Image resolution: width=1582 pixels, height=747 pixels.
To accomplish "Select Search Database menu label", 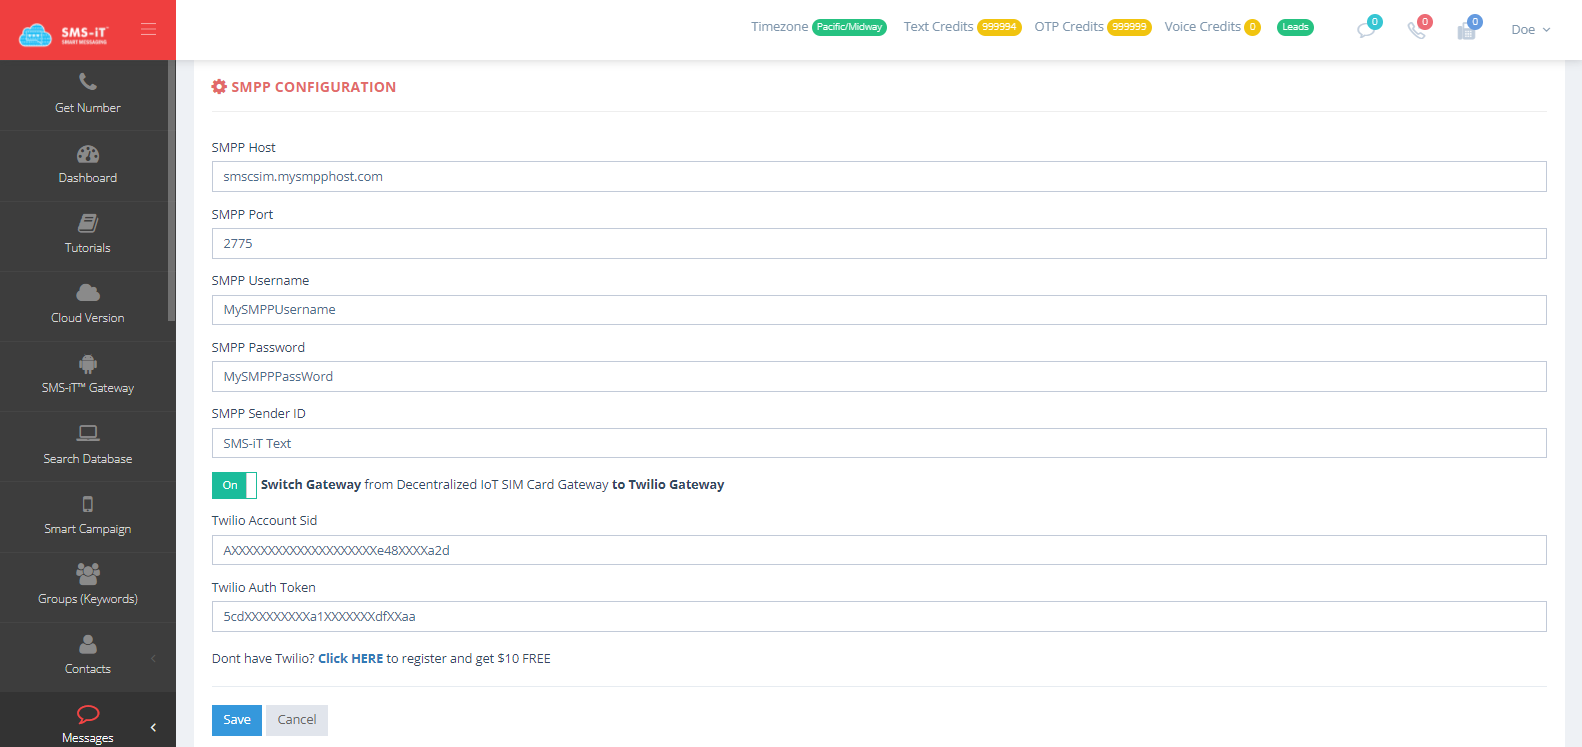I will click(88, 459).
